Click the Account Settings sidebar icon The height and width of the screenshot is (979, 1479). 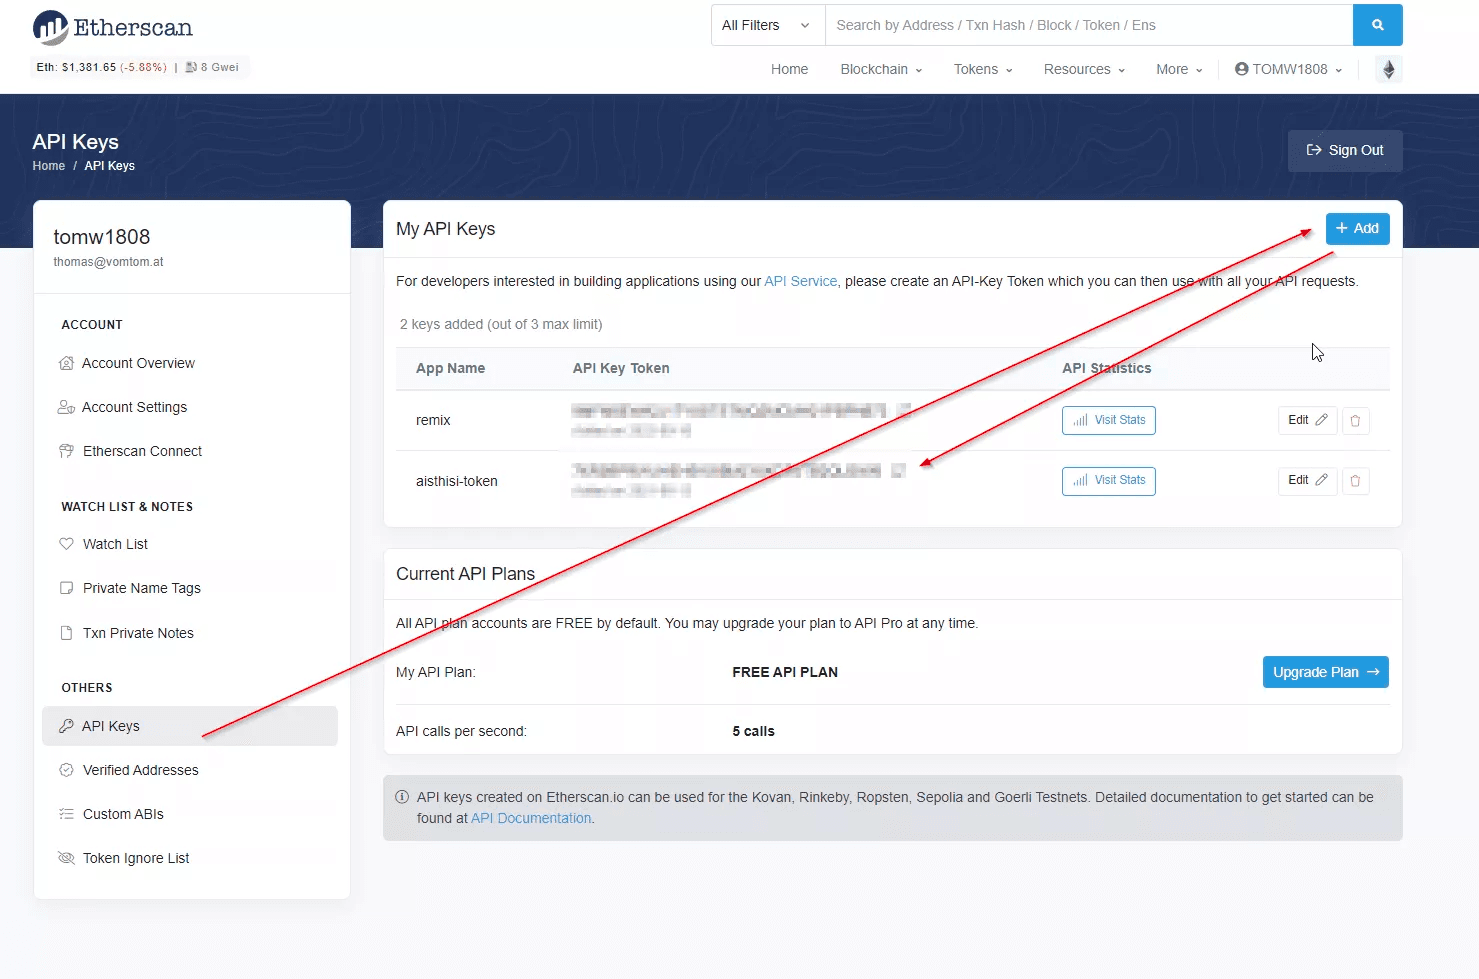pyautogui.click(x=66, y=407)
